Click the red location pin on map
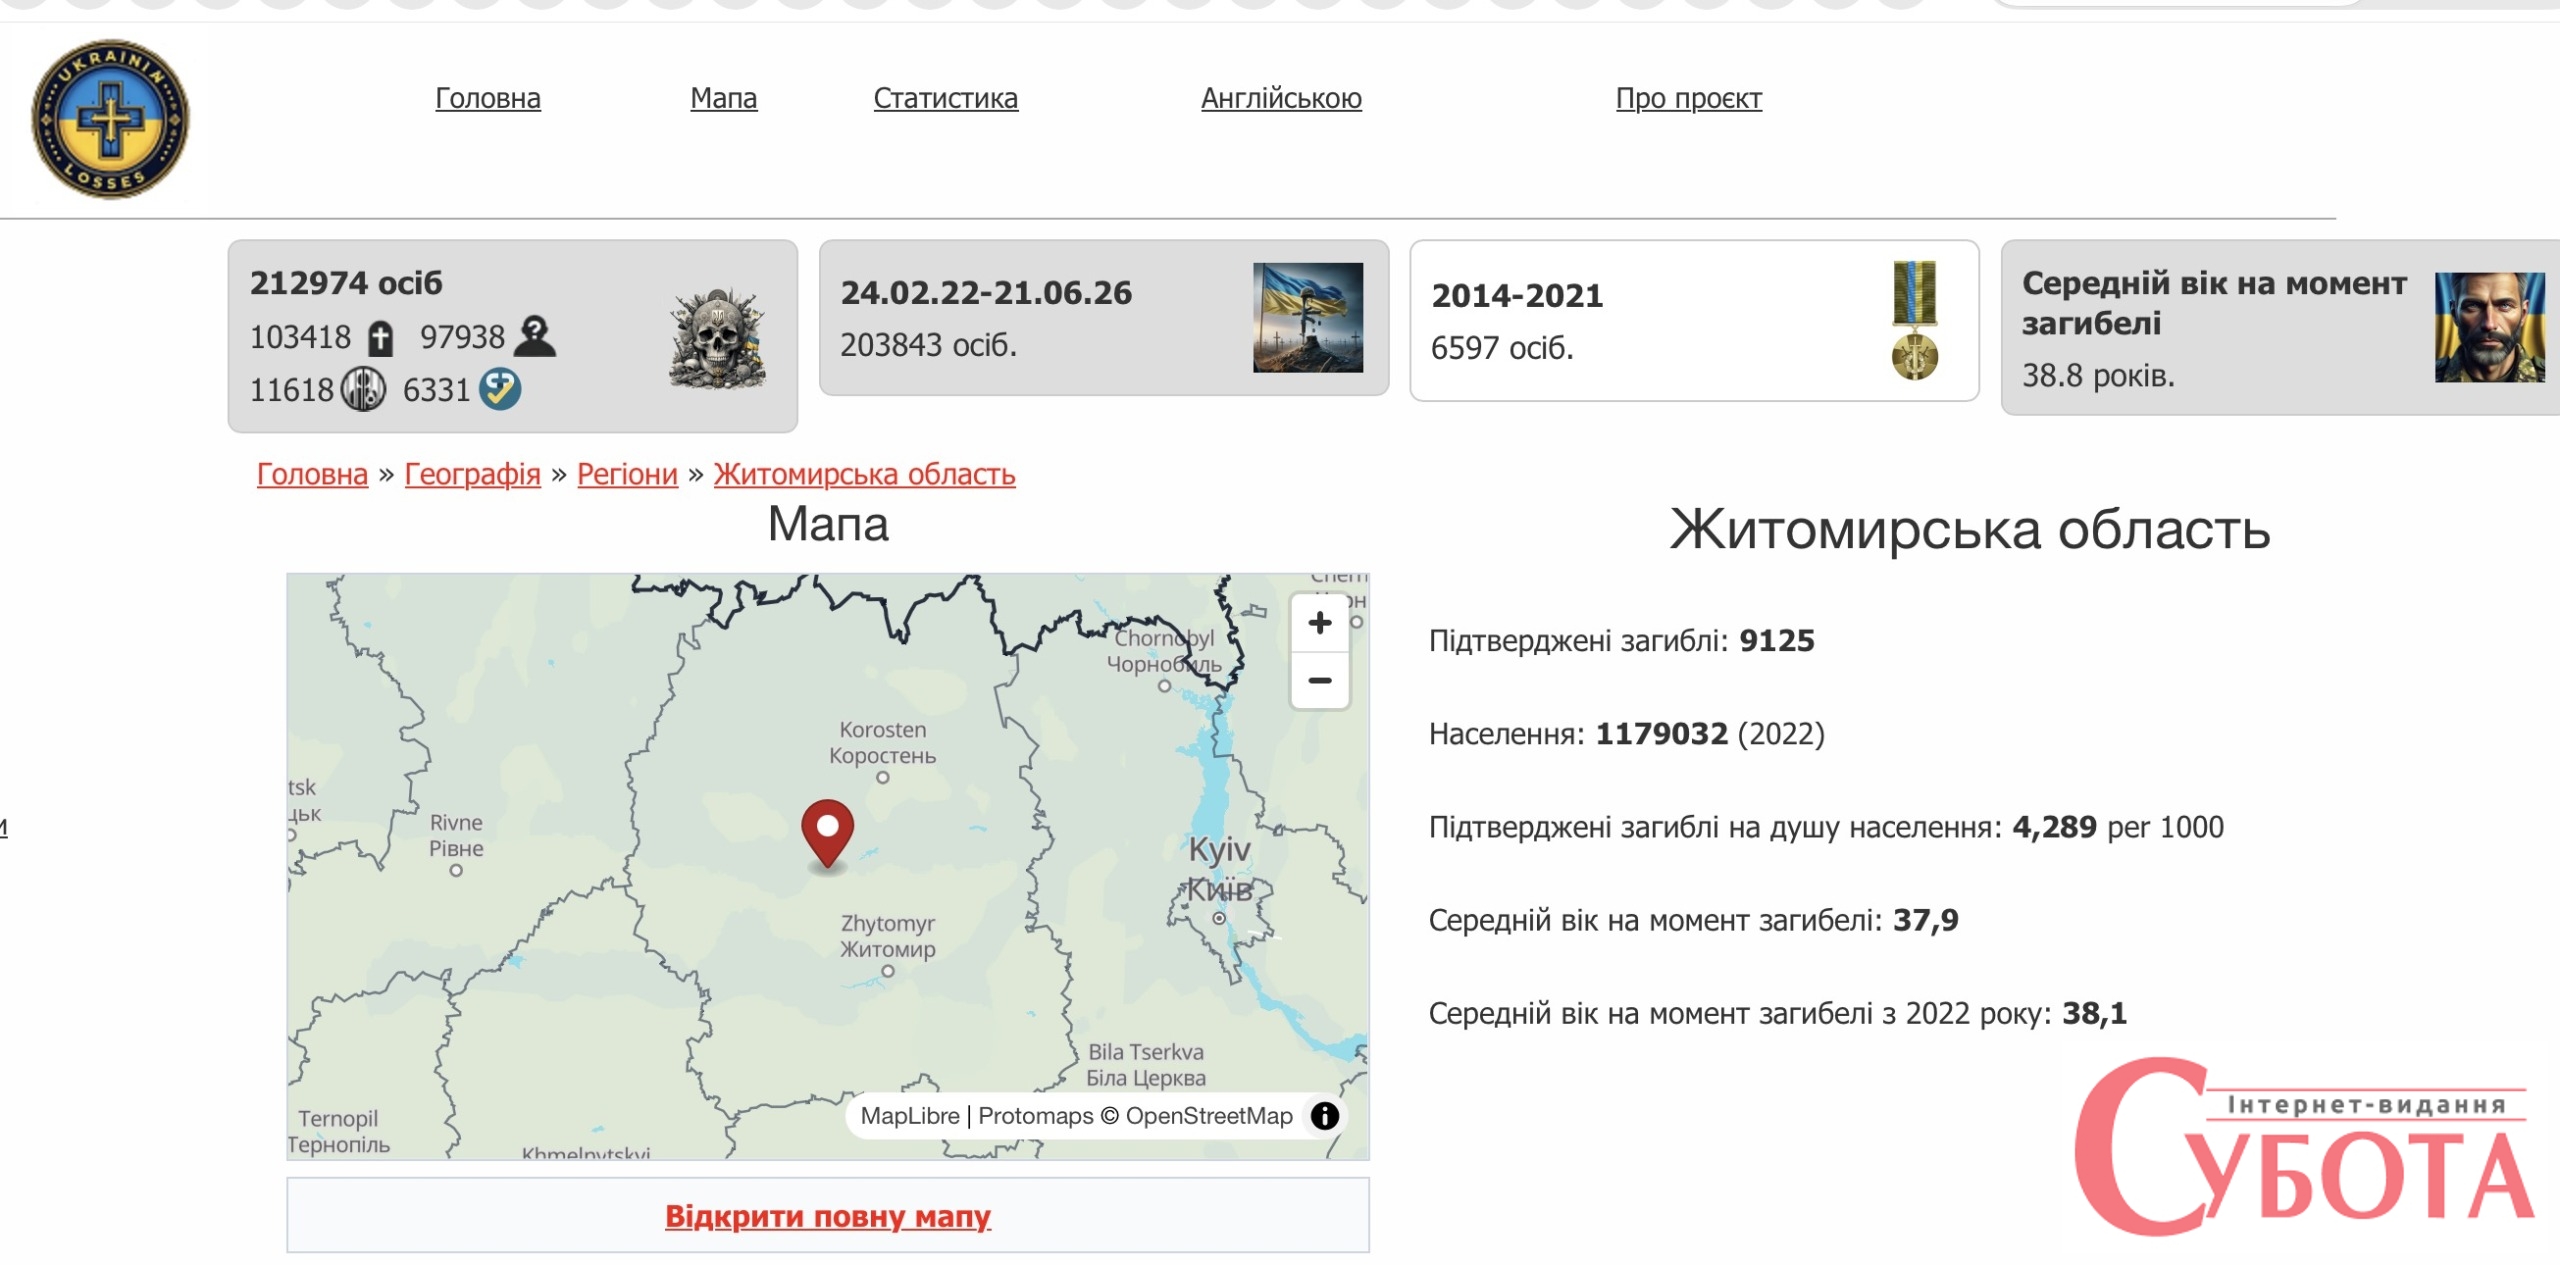Viewport: 2560px width, 1265px height. click(x=827, y=835)
